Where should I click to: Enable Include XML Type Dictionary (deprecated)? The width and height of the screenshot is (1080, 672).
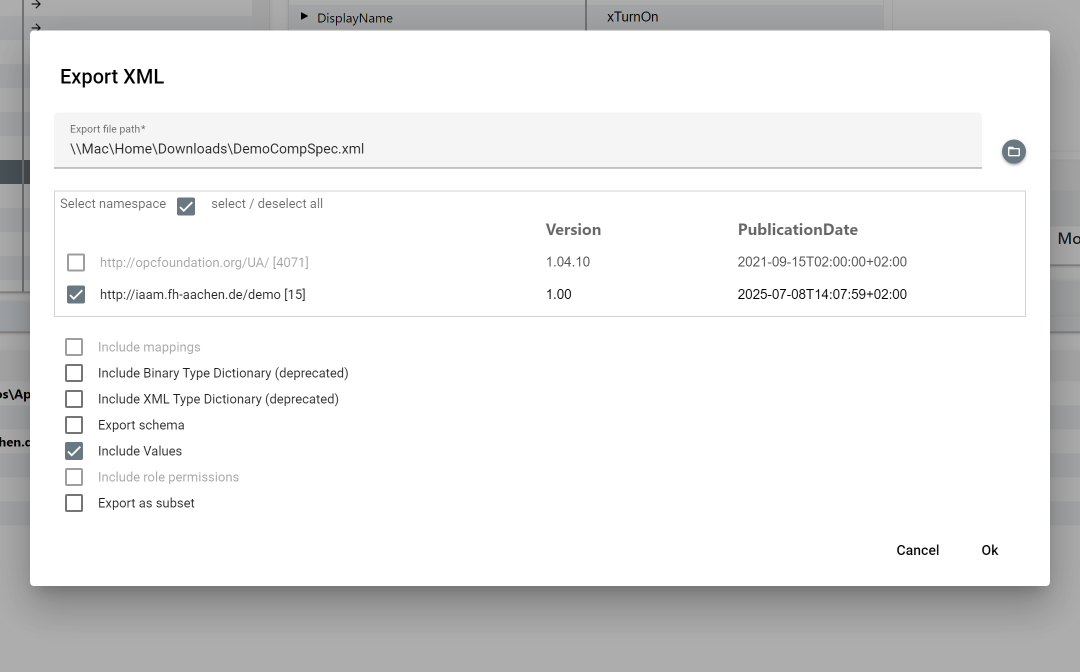click(x=73, y=398)
